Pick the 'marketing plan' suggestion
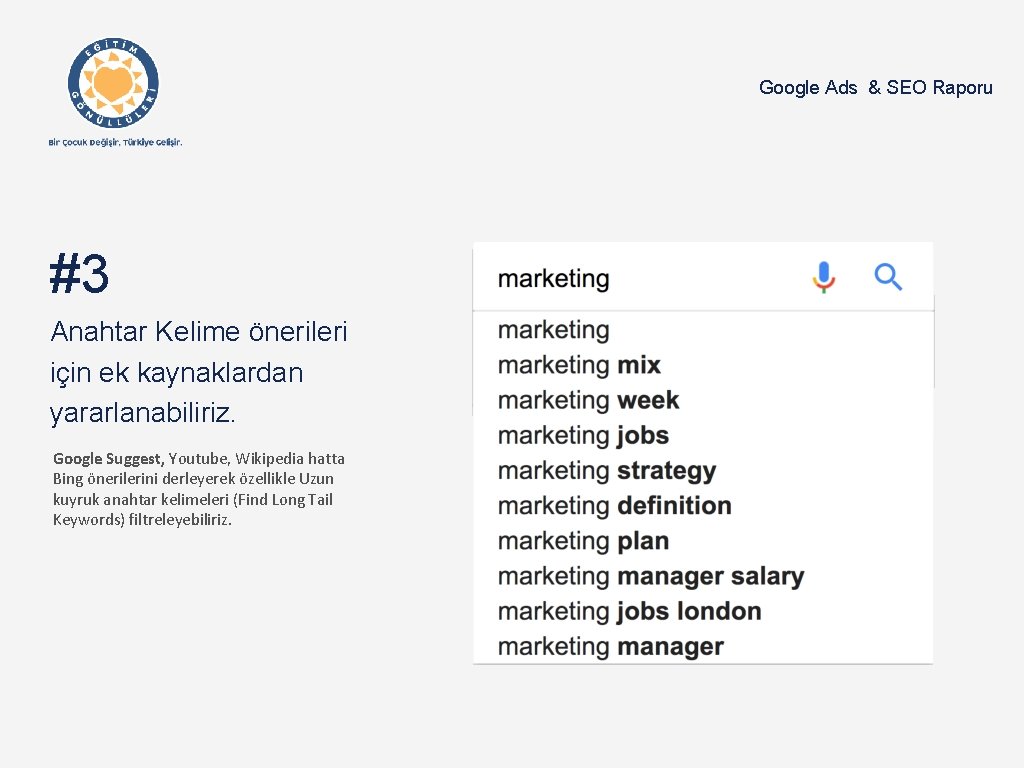This screenshot has width=1024, height=768. (x=583, y=541)
